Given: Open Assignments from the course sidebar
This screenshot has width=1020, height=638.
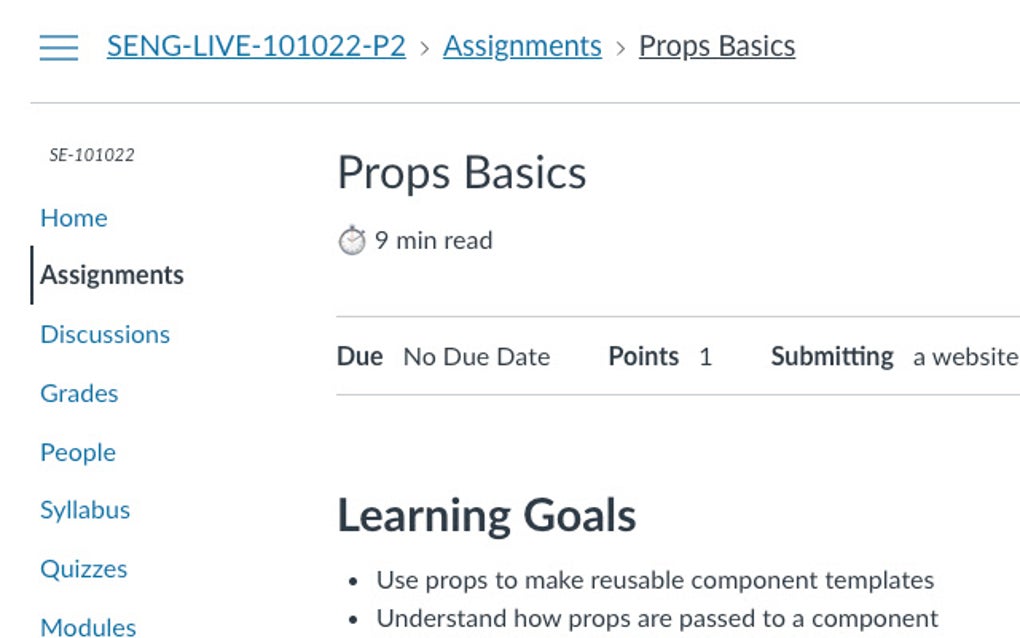Looking at the screenshot, I should pos(111,275).
